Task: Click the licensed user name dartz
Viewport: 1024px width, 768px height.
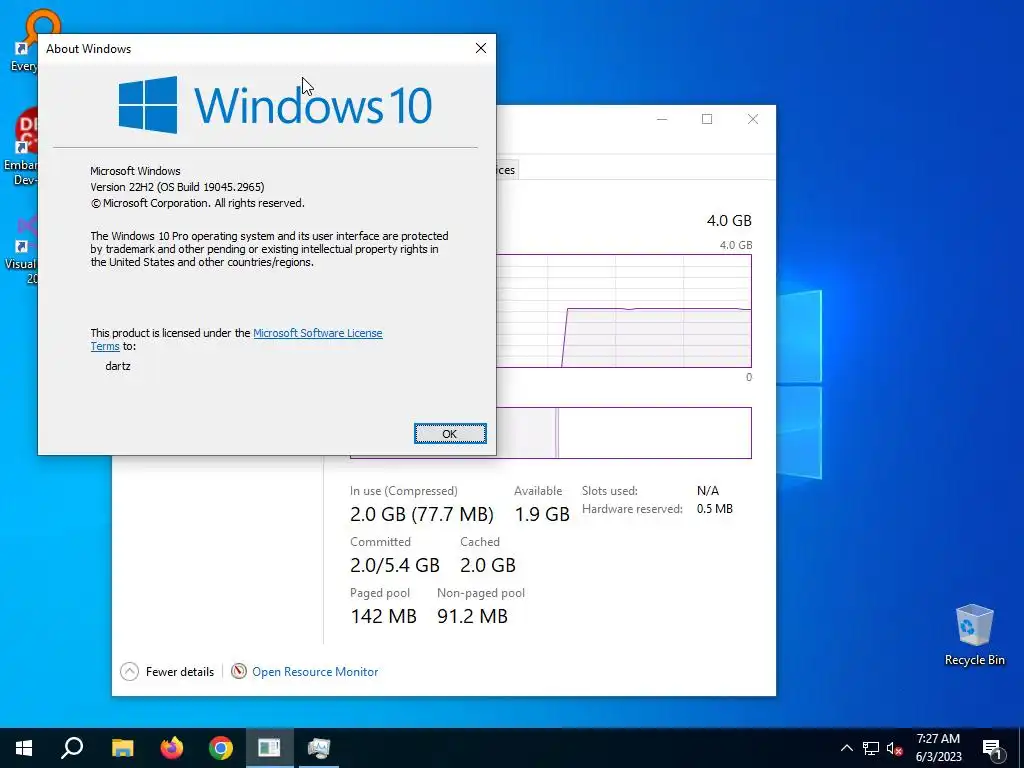Action: 118,366
